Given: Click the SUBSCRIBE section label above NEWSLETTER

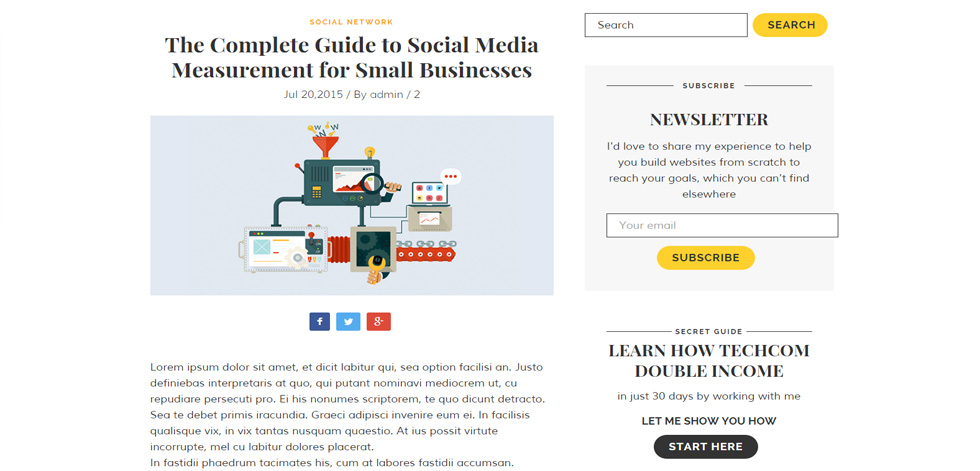Looking at the screenshot, I should point(709,86).
